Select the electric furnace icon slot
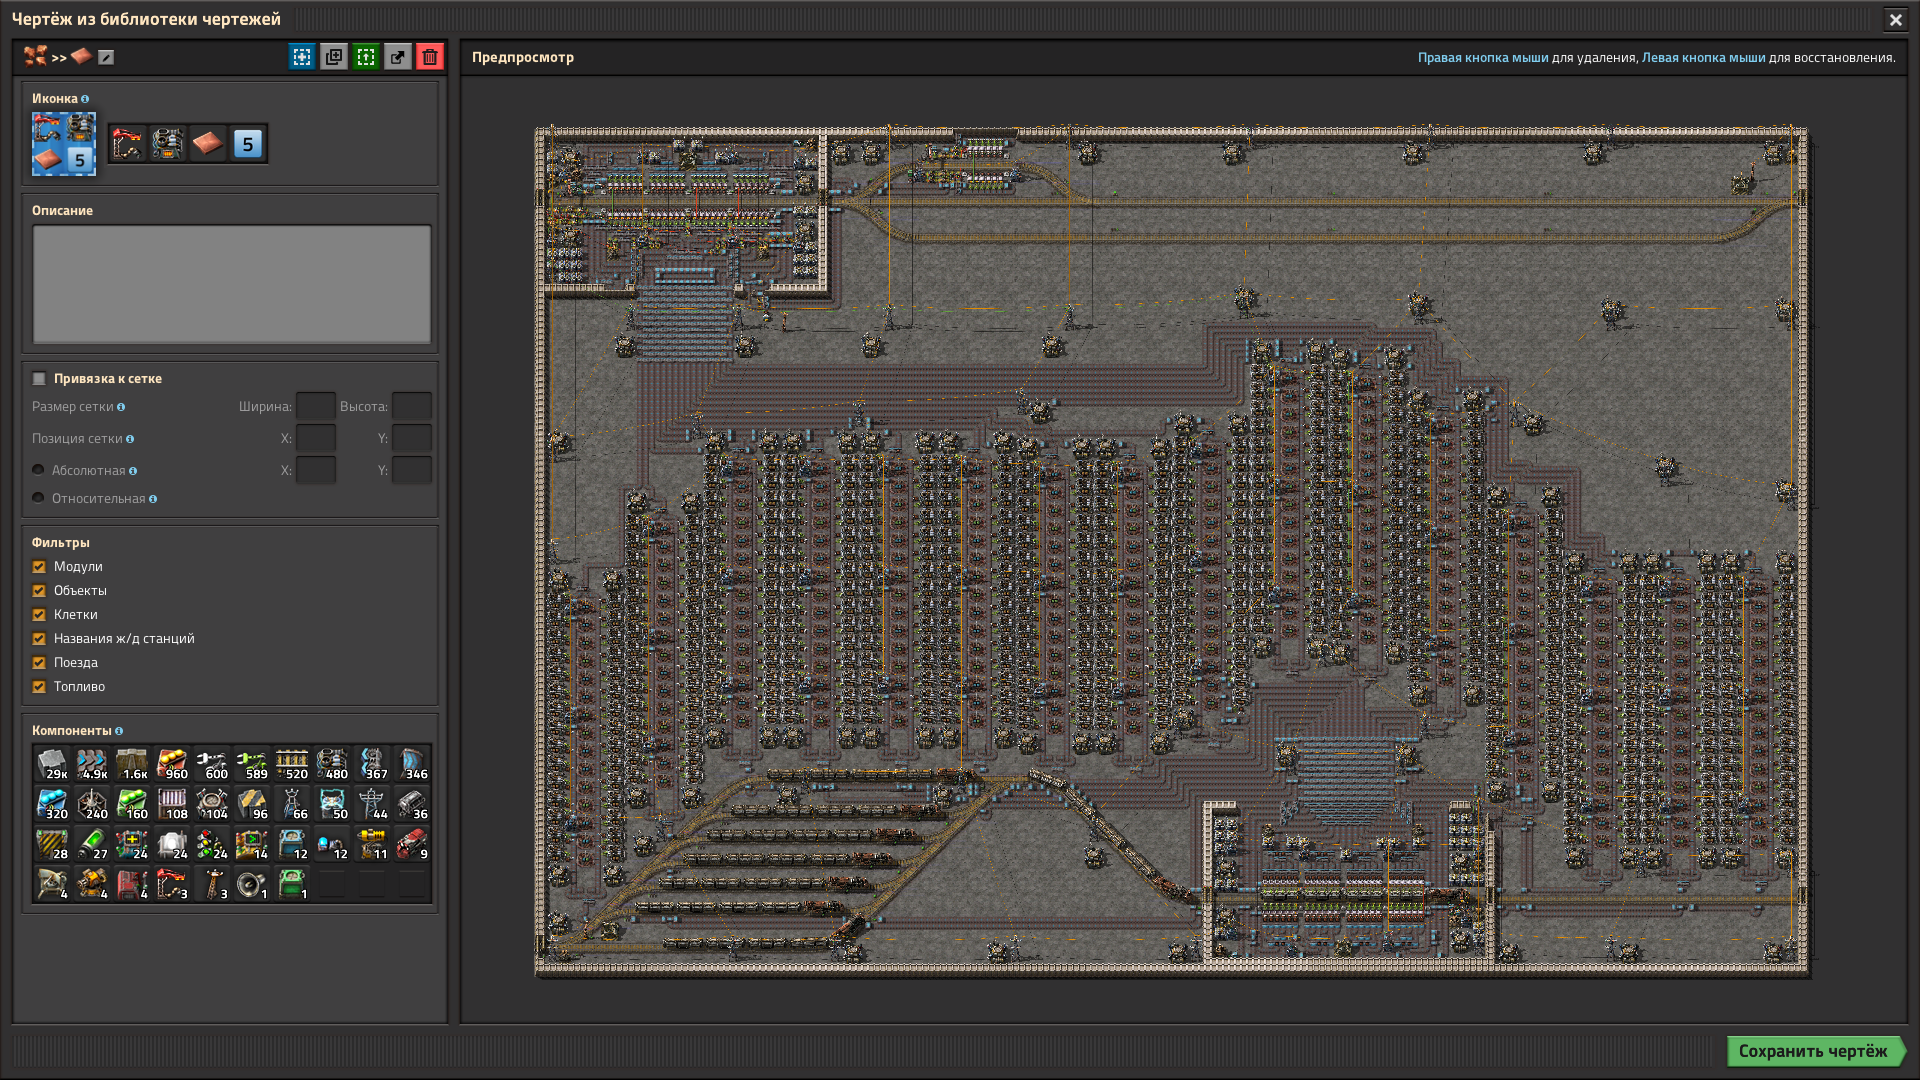 pyautogui.click(x=168, y=144)
